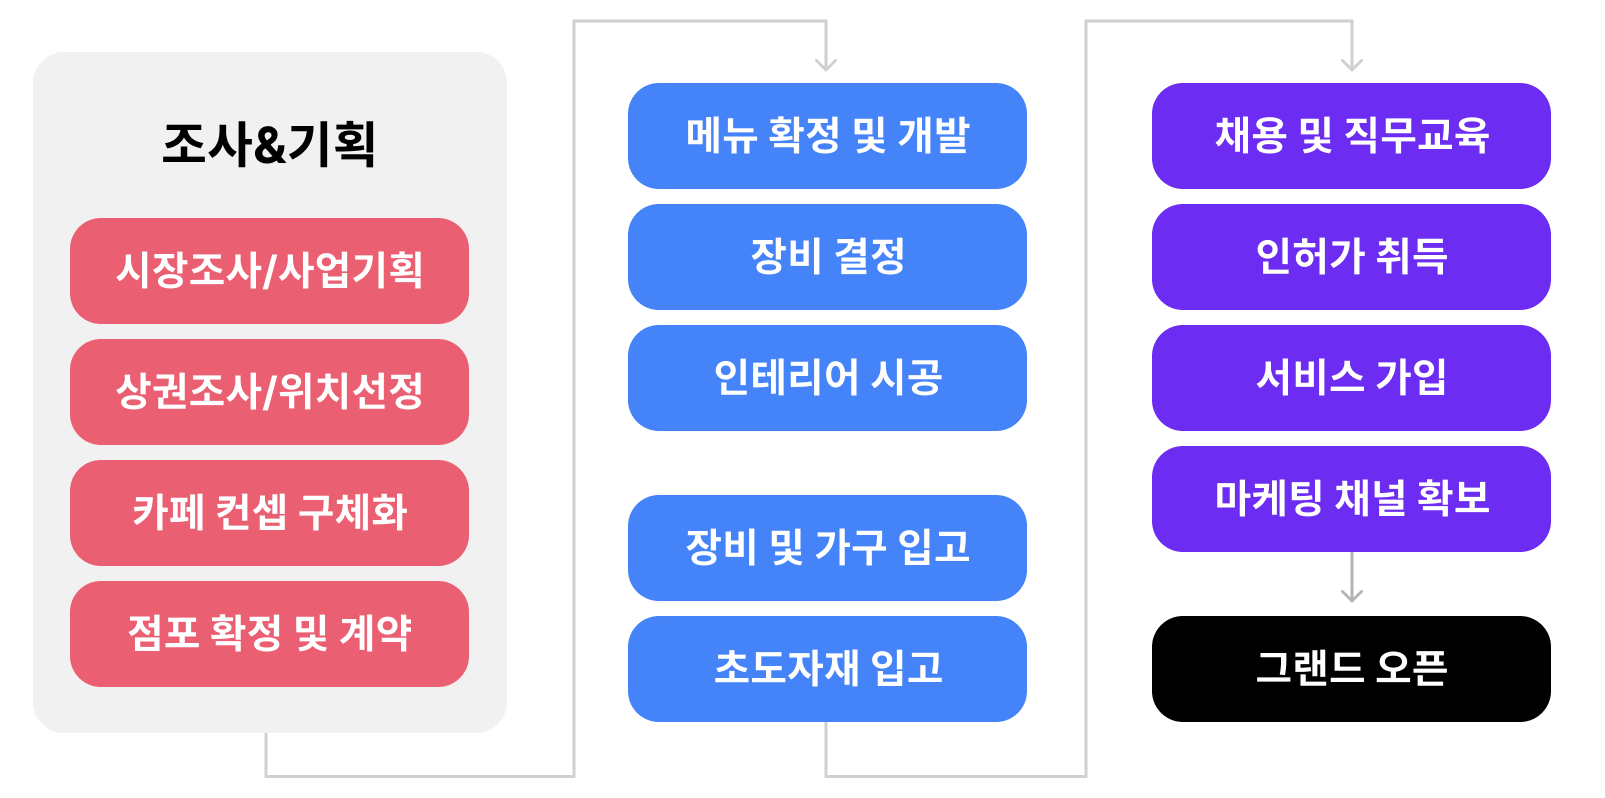
Task: Click the arrow pointing to 그랜드 오픈
Action: tap(1352, 578)
